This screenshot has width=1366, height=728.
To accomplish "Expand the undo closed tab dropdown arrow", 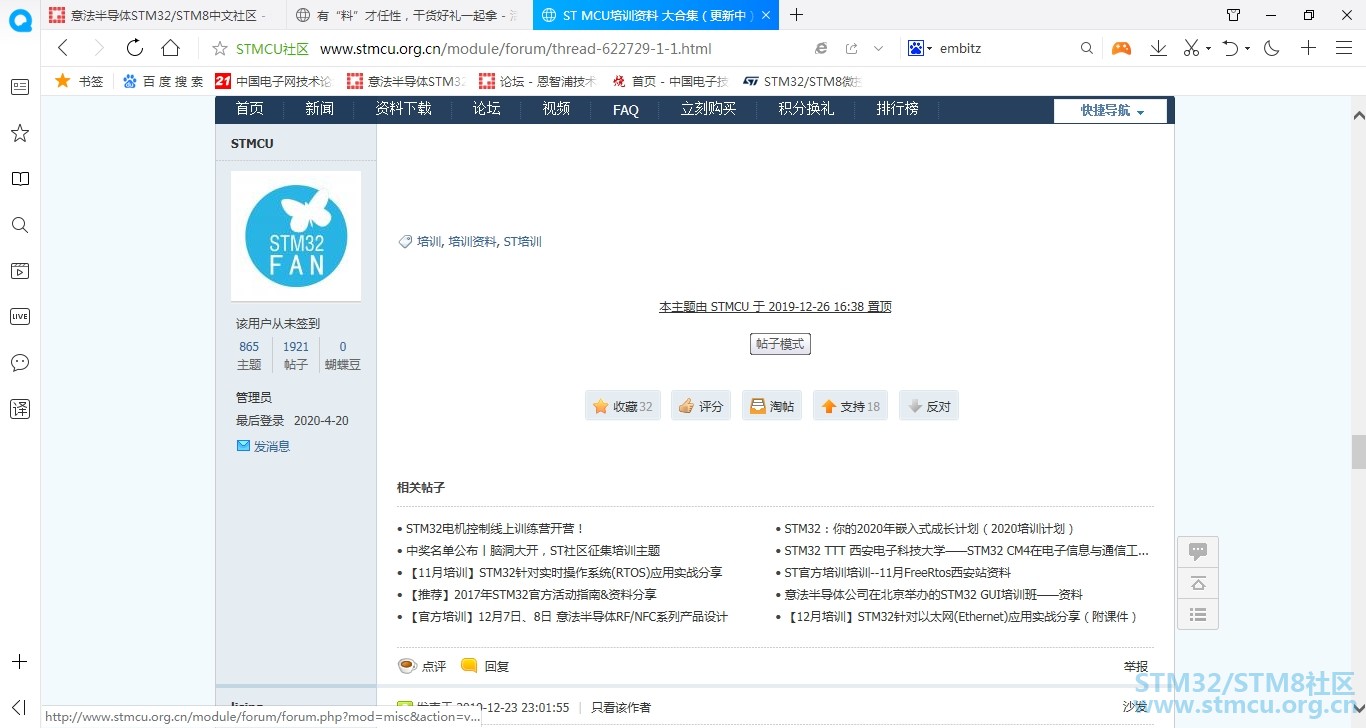I will (1247, 49).
